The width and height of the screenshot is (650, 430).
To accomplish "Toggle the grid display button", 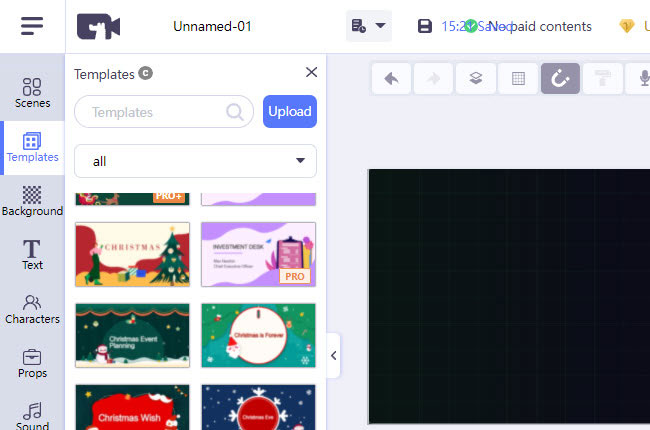I will pyautogui.click(x=518, y=79).
